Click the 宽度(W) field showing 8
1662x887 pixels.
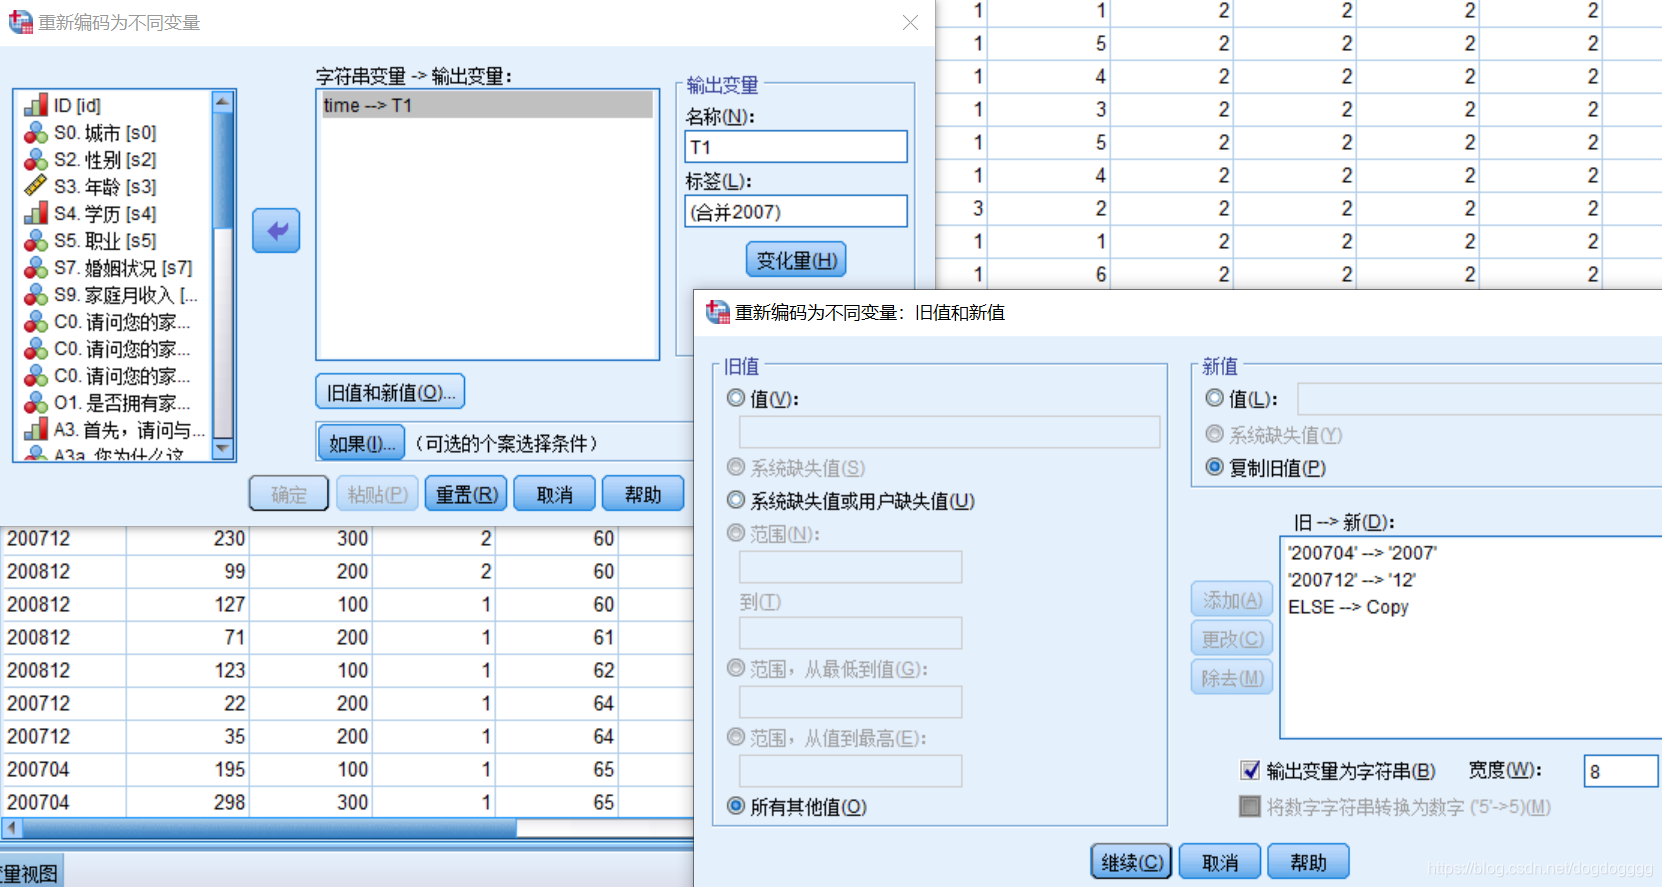click(1621, 771)
